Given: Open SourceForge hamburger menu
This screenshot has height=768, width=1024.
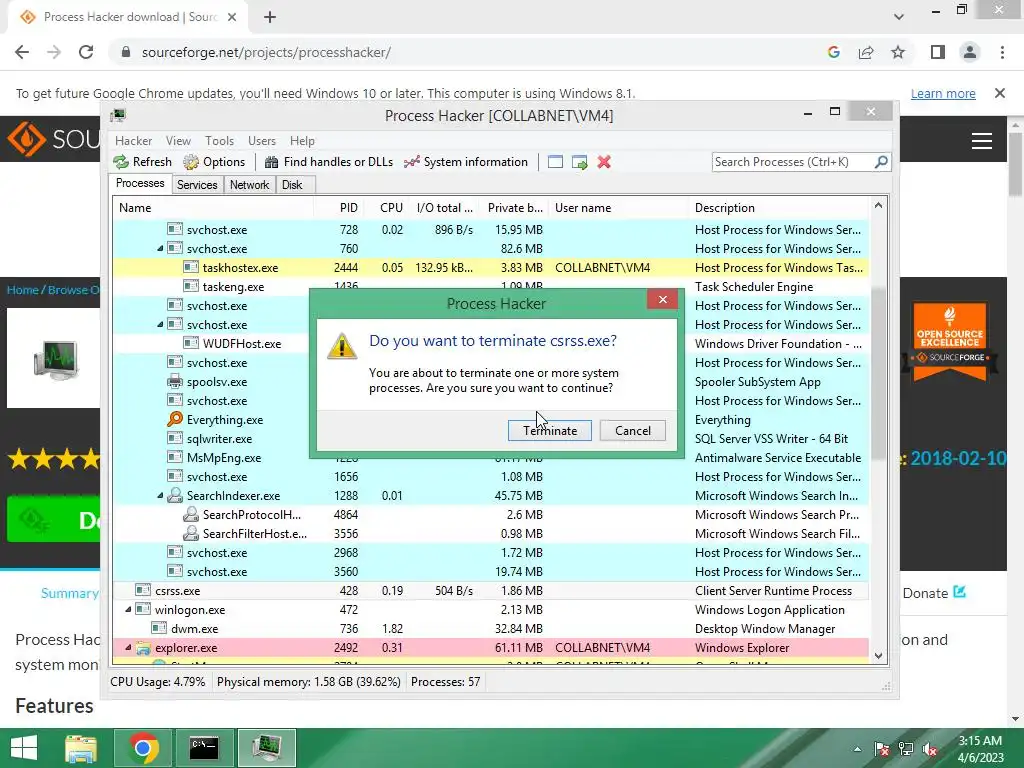Looking at the screenshot, I should (x=982, y=141).
